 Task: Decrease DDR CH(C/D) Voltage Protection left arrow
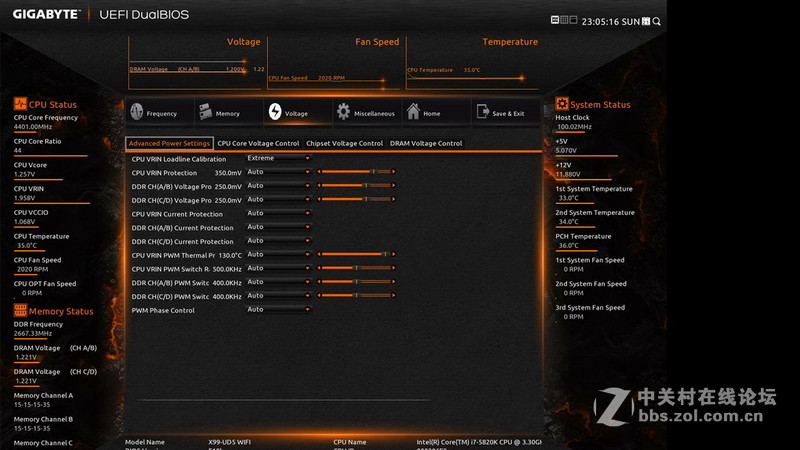click(x=319, y=199)
